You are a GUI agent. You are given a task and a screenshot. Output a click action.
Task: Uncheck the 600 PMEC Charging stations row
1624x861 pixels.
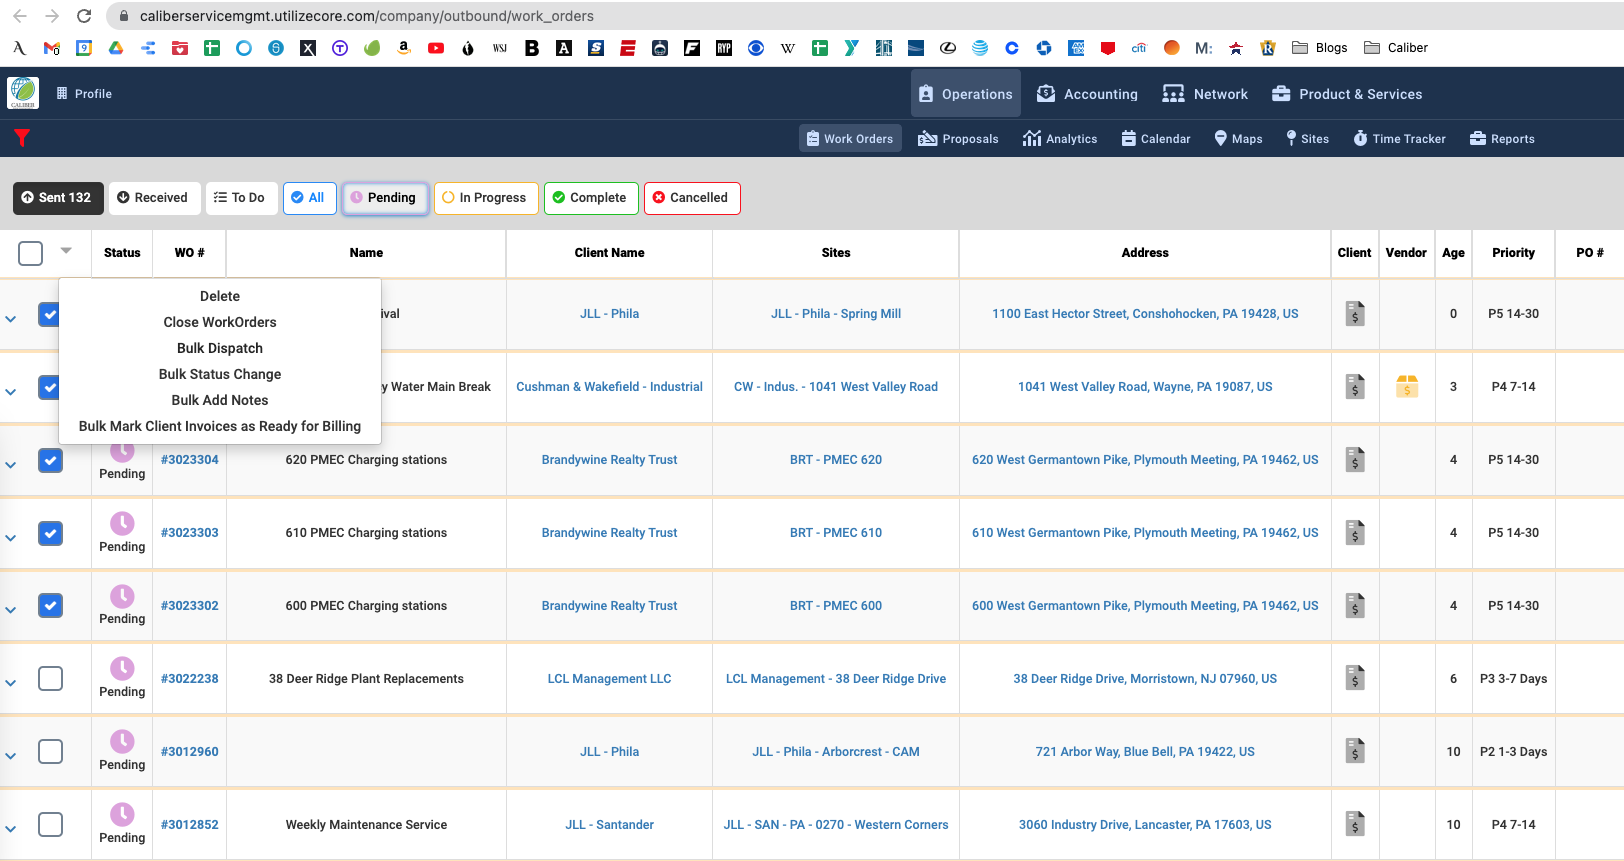[x=50, y=605]
